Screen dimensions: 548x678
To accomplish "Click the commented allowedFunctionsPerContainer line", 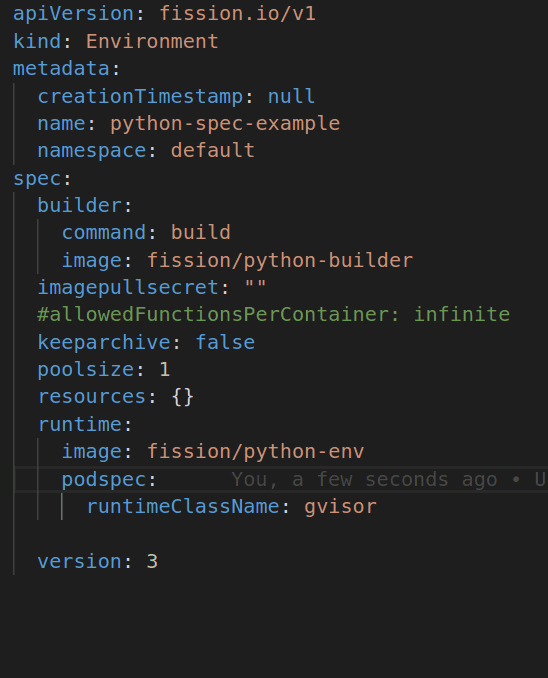I will pyautogui.click(x=274, y=314).
